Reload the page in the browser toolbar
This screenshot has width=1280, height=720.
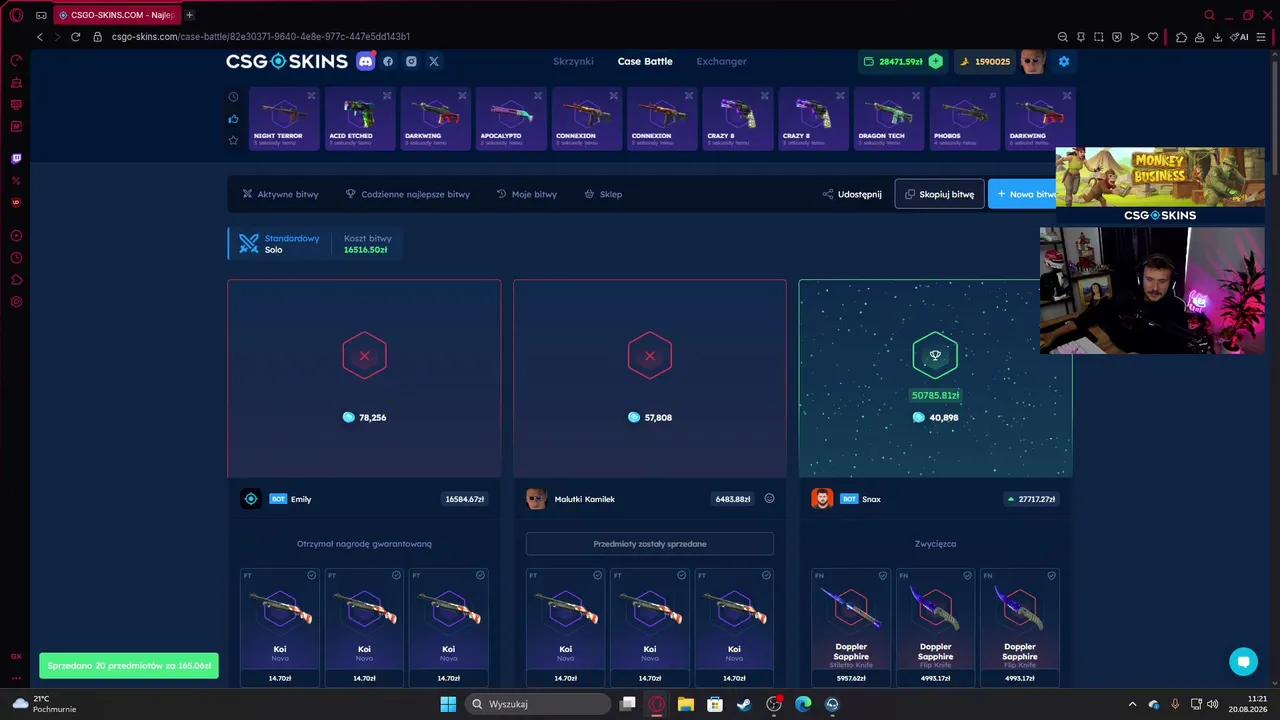(75, 37)
